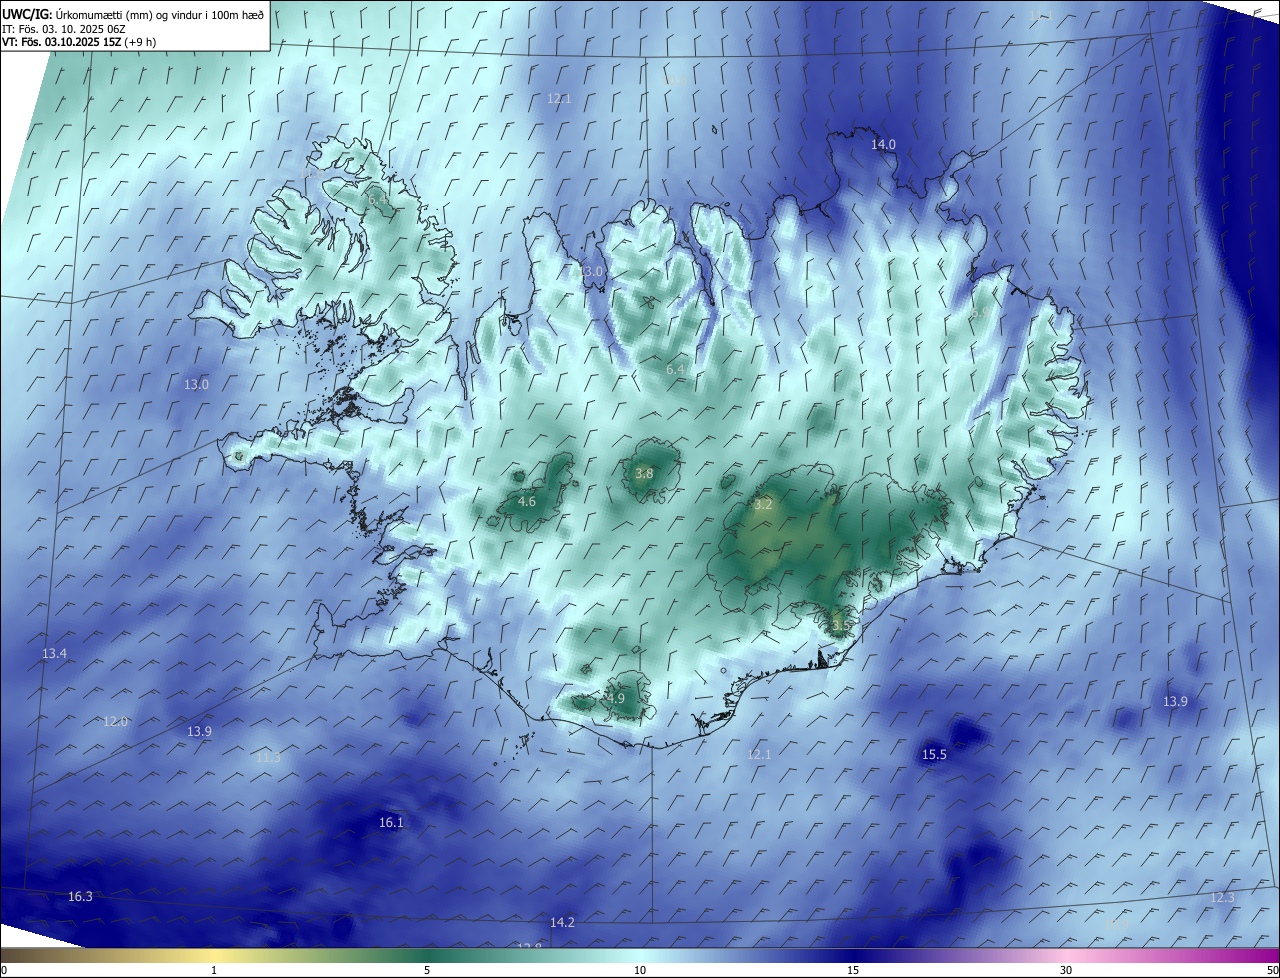Image resolution: width=1280 pixels, height=978 pixels.
Task: Click the 16.3 value in the lower corner
Action: (x=80, y=896)
